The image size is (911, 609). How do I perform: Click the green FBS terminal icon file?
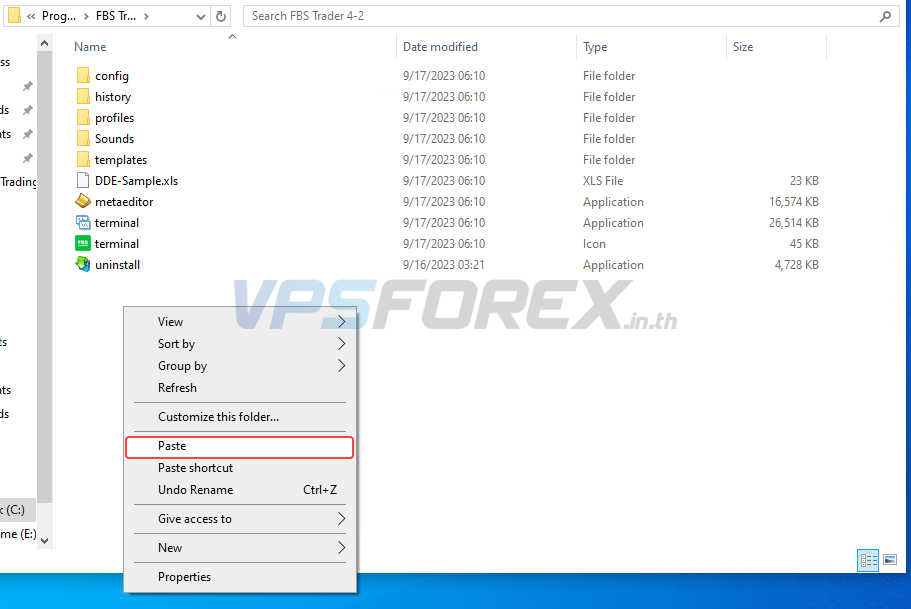(83, 244)
